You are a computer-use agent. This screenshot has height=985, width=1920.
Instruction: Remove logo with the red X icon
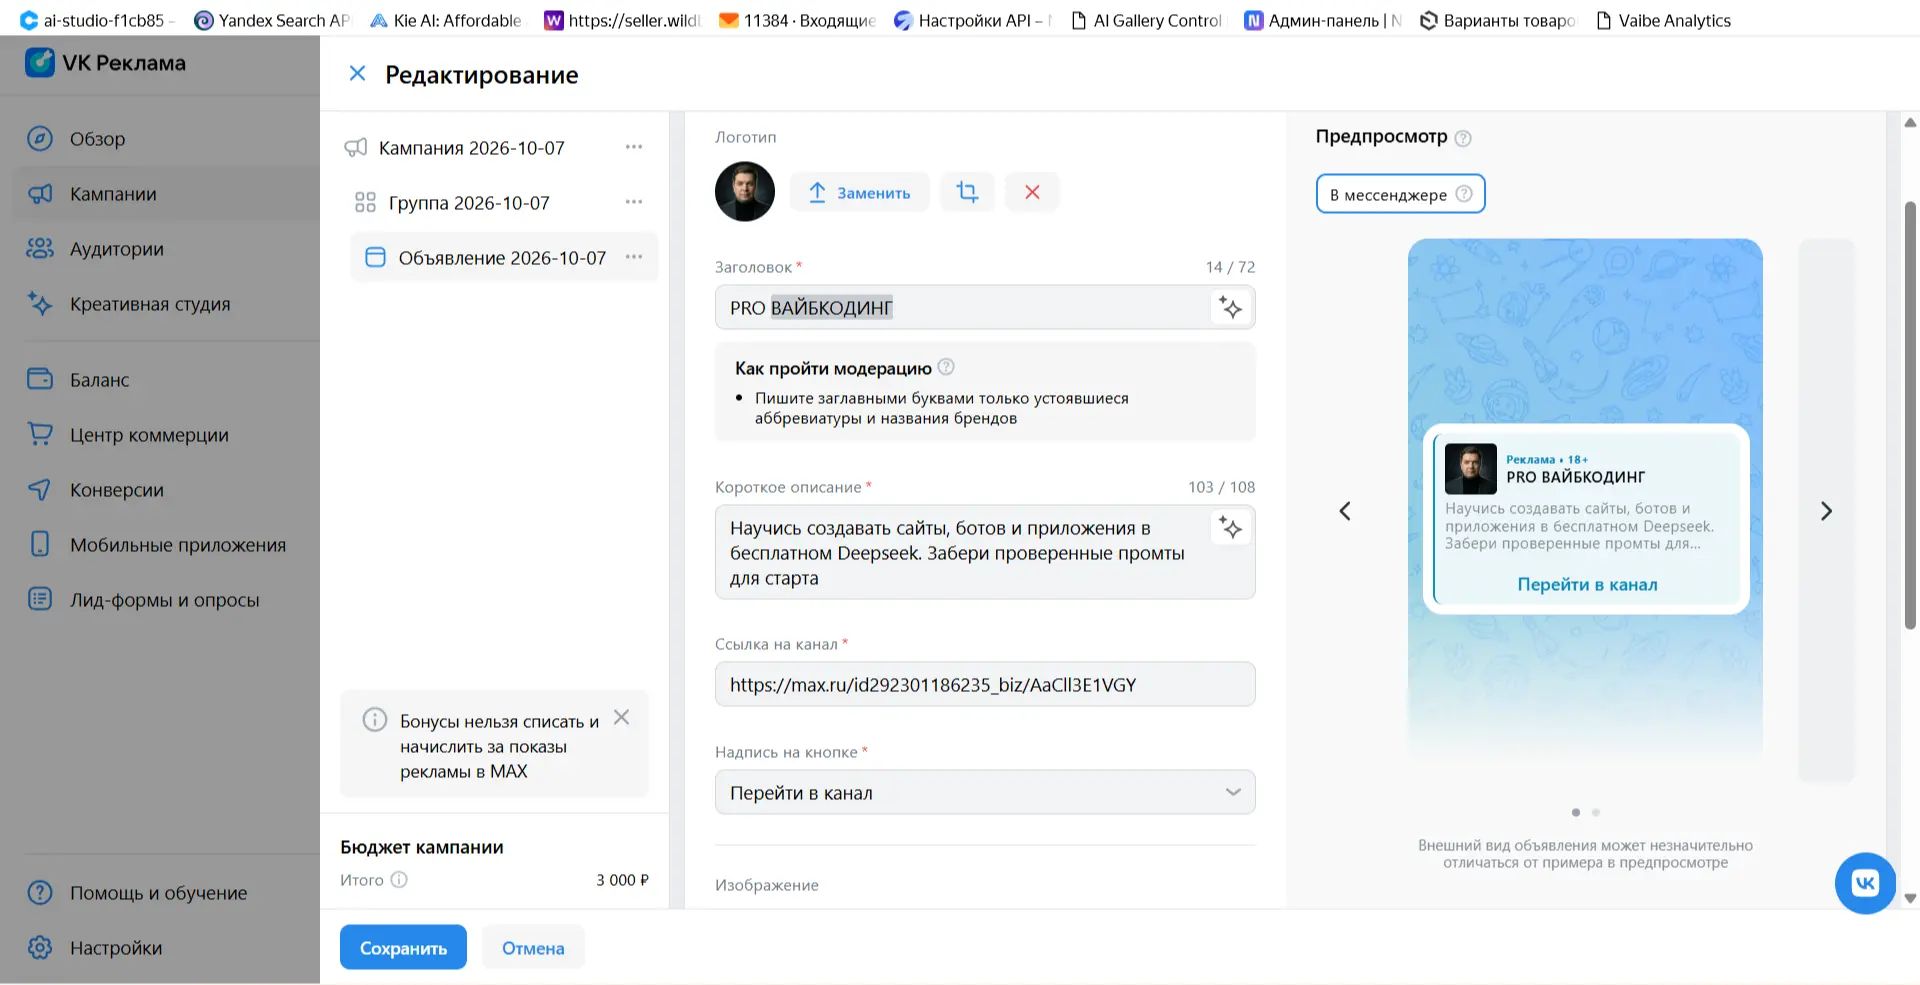(1032, 192)
